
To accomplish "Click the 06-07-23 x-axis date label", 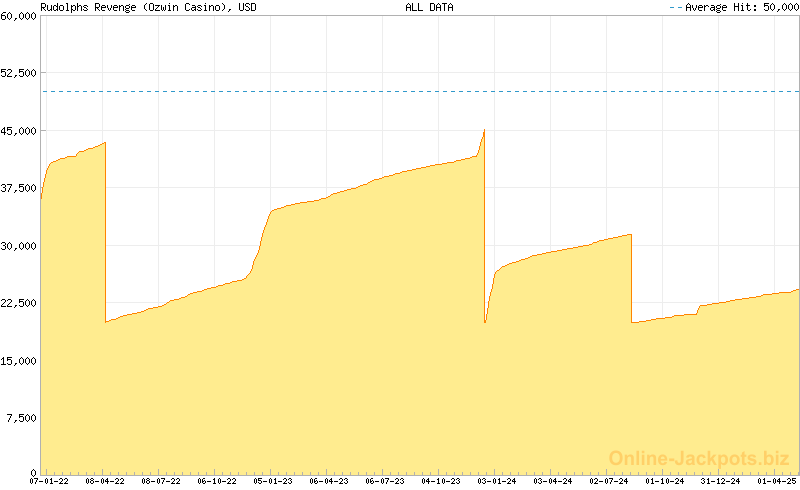I will (x=385, y=481).
